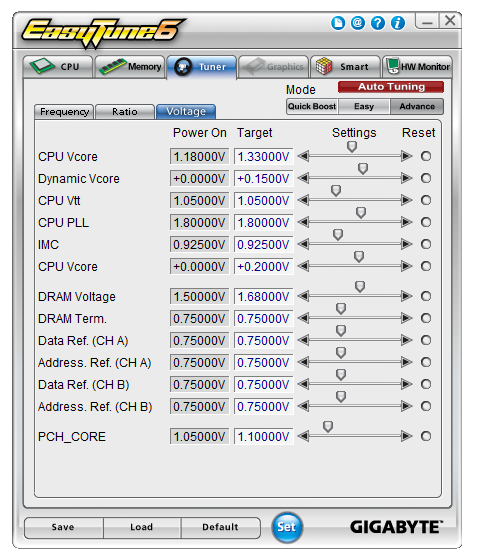Select the reset radio for CPU Vtt
Screen dimensions: 481x560
426,200
